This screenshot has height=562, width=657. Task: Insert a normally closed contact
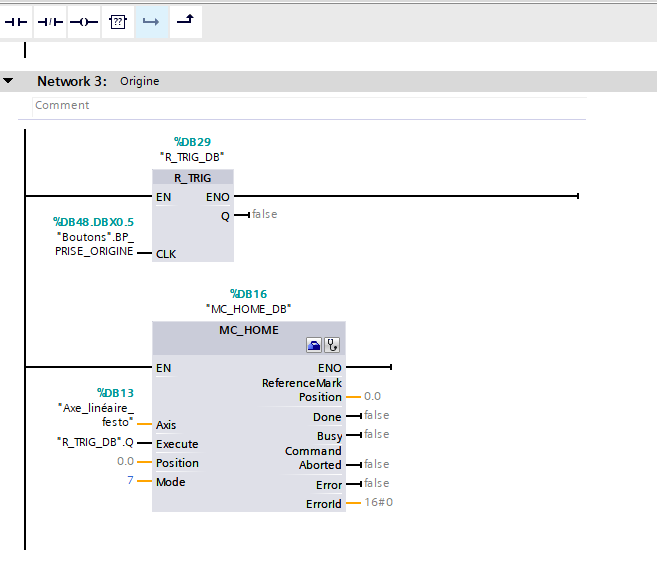pyautogui.click(x=50, y=22)
